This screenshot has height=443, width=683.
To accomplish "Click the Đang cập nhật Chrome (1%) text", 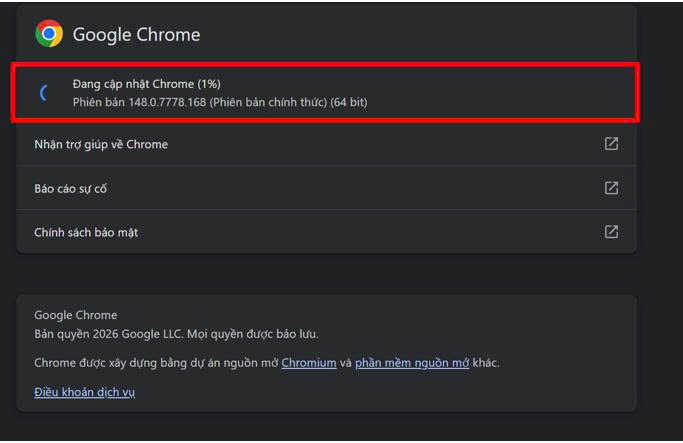I will pyautogui.click(x=146, y=84).
